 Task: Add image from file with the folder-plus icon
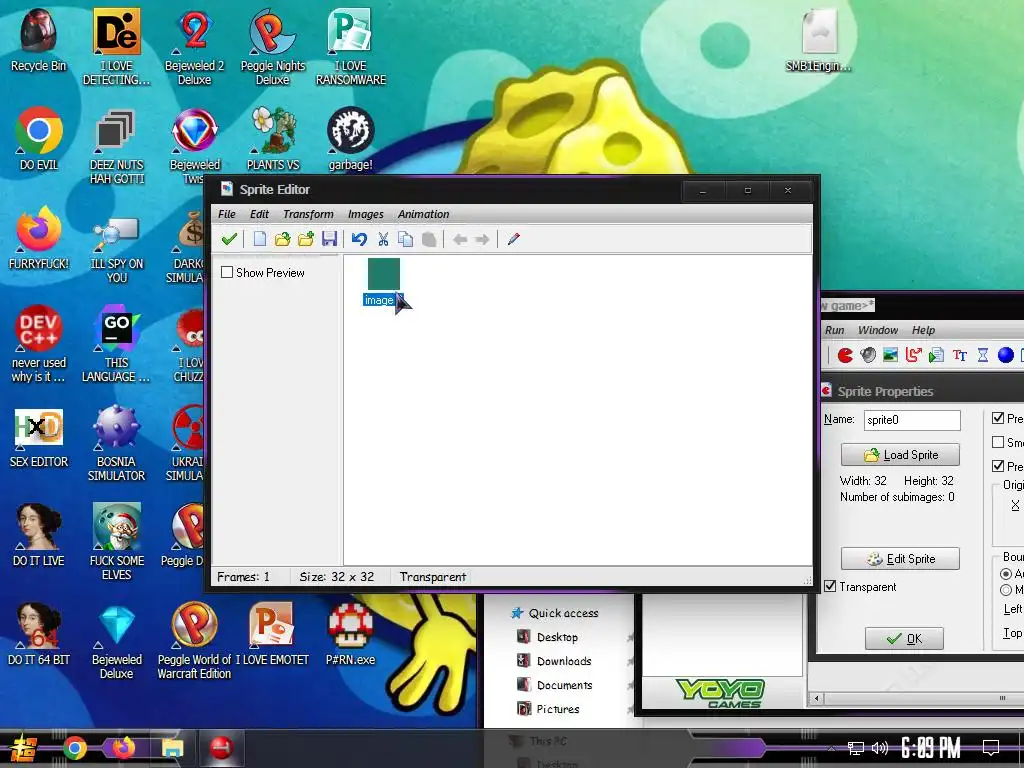tap(306, 239)
